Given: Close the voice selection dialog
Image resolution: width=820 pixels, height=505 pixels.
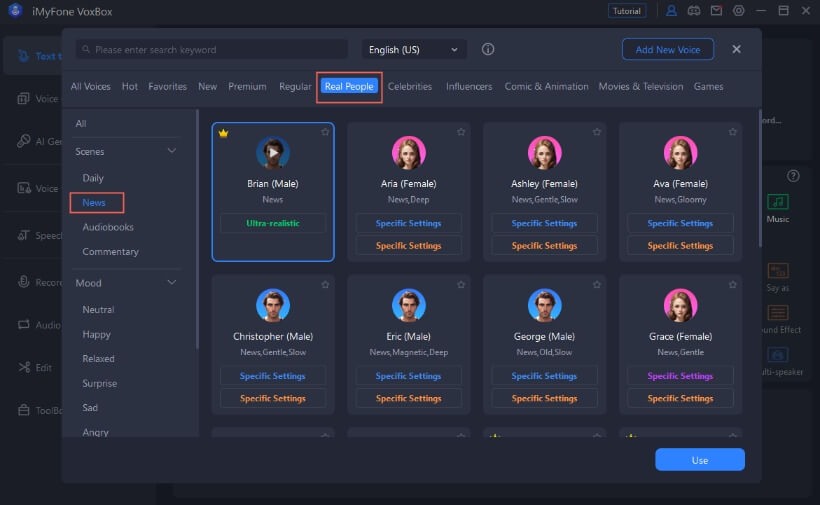Looking at the screenshot, I should tap(736, 49).
